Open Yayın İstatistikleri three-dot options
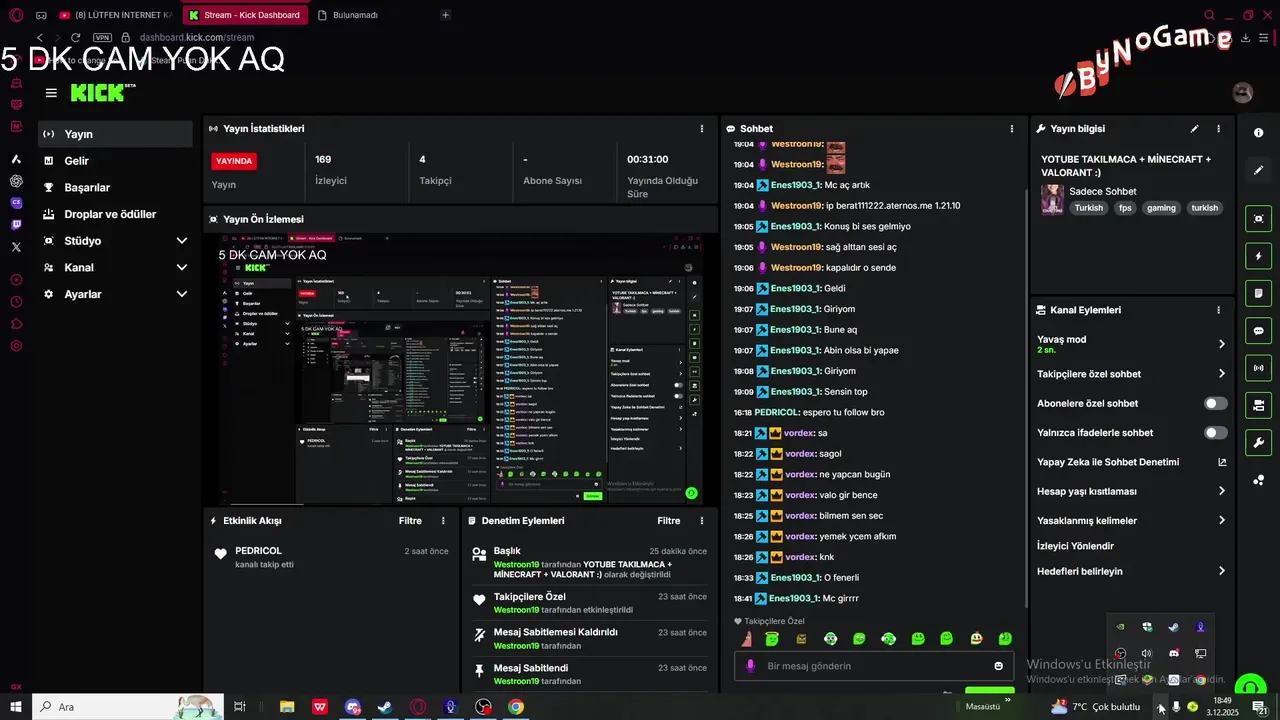 click(702, 129)
